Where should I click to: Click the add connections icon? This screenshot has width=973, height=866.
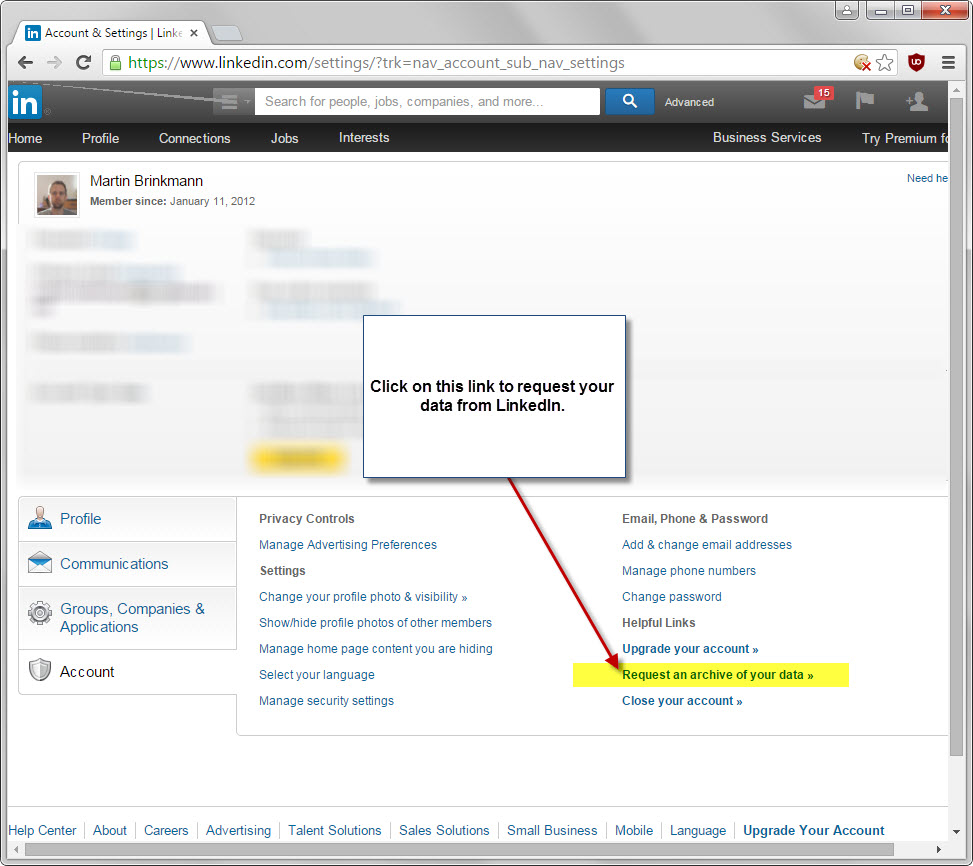pos(917,100)
